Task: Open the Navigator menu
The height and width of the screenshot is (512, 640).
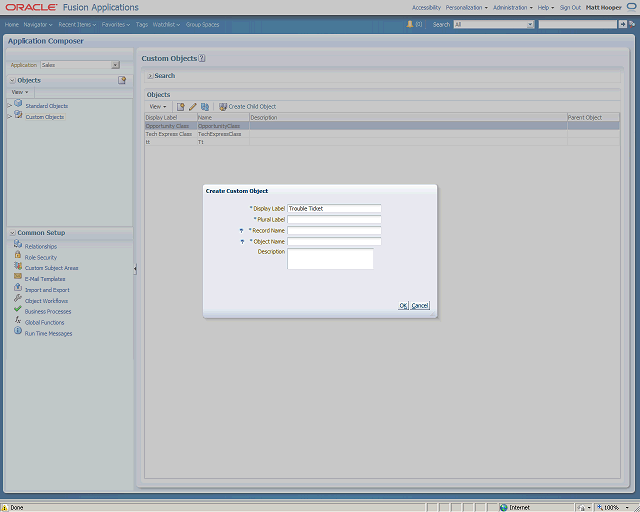Action: click(x=38, y=24)
